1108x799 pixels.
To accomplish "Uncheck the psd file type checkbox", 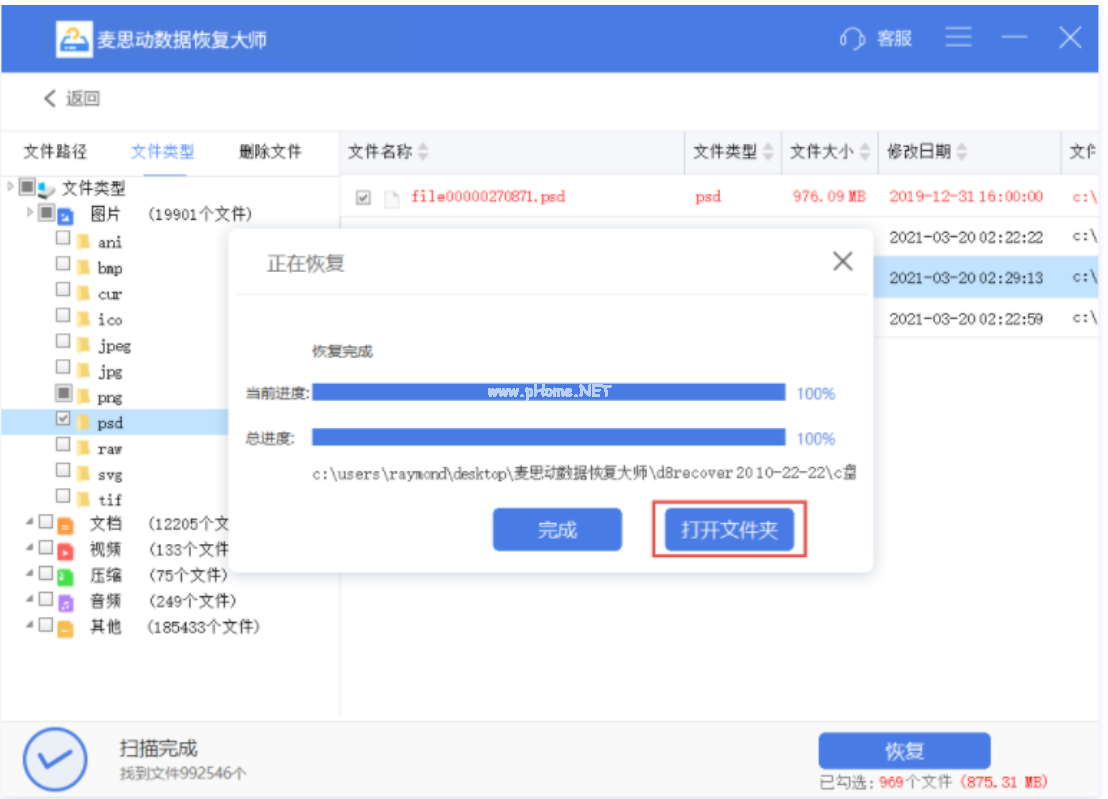I will point(63,419).
